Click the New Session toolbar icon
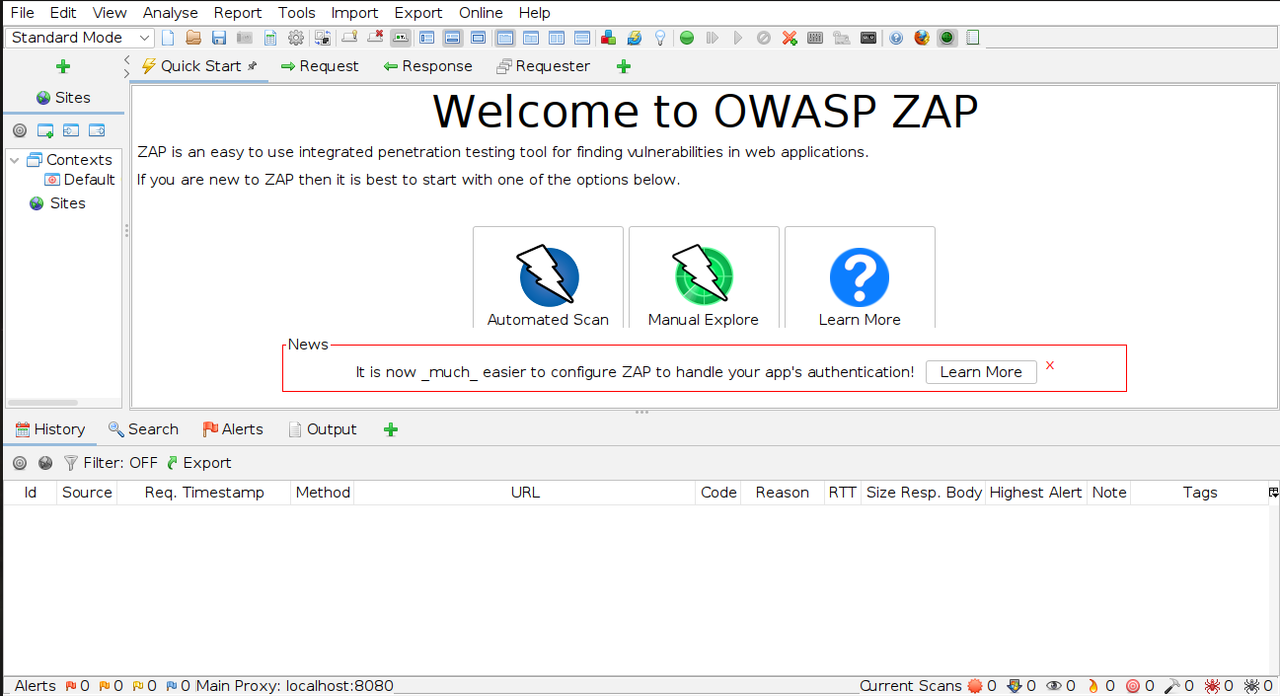Image resolution: width=1280 pixels, height=696 pixels. tap(168, 38)
